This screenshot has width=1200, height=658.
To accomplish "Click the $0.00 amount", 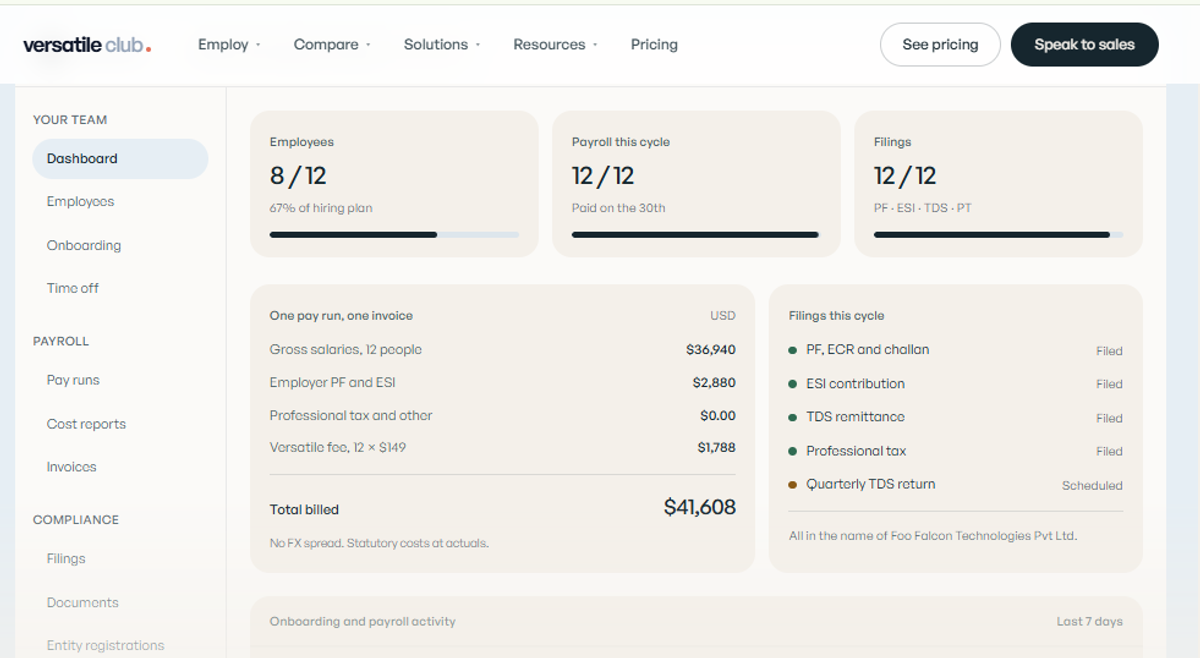I will [x=718, y=416].
